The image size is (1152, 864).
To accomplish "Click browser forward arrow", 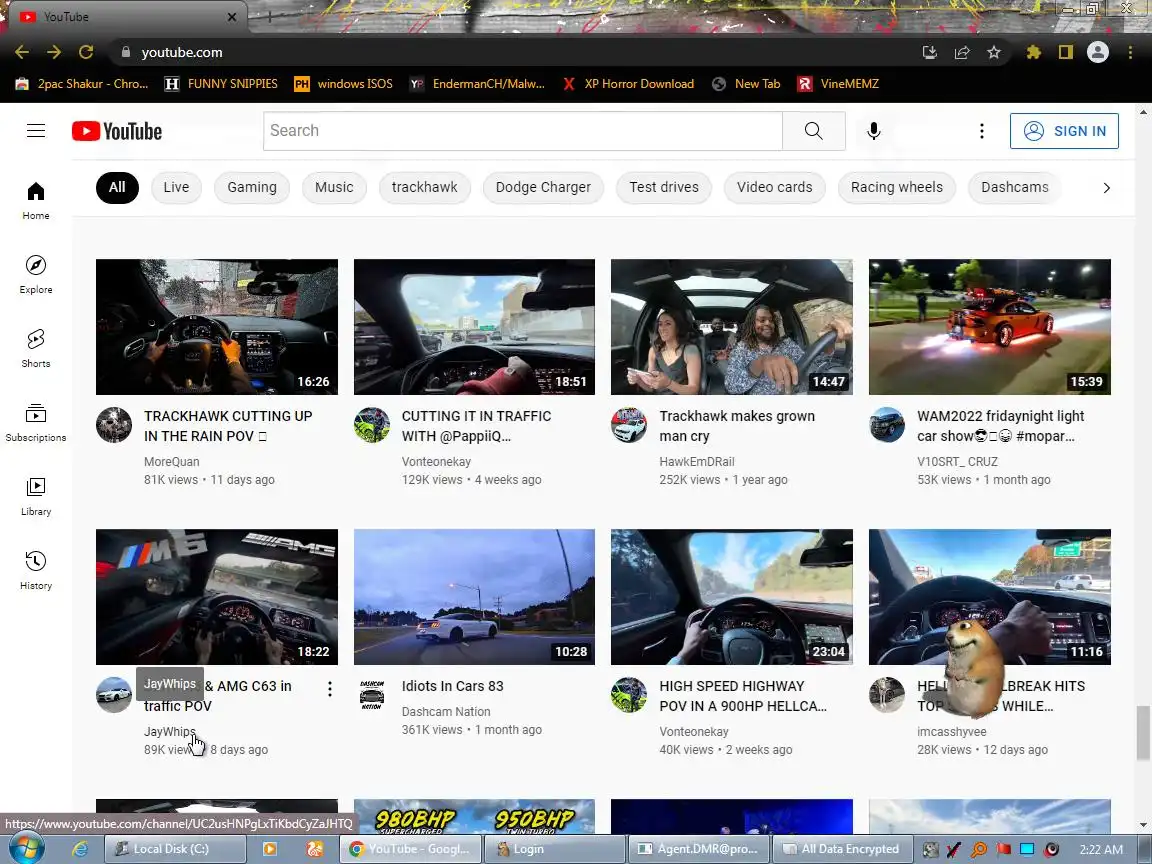I will pyautogui.click(x=54, y=52).
